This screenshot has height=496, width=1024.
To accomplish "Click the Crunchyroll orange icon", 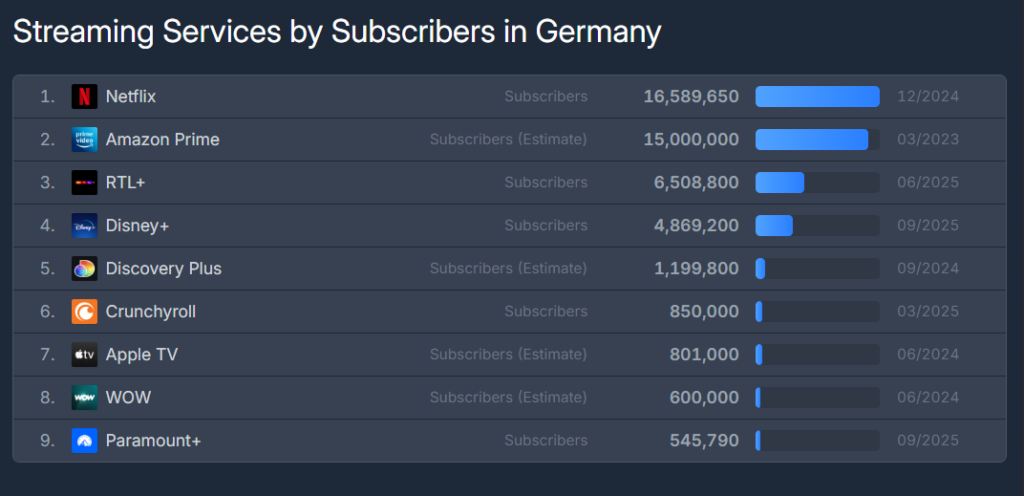I will point(84,312).
